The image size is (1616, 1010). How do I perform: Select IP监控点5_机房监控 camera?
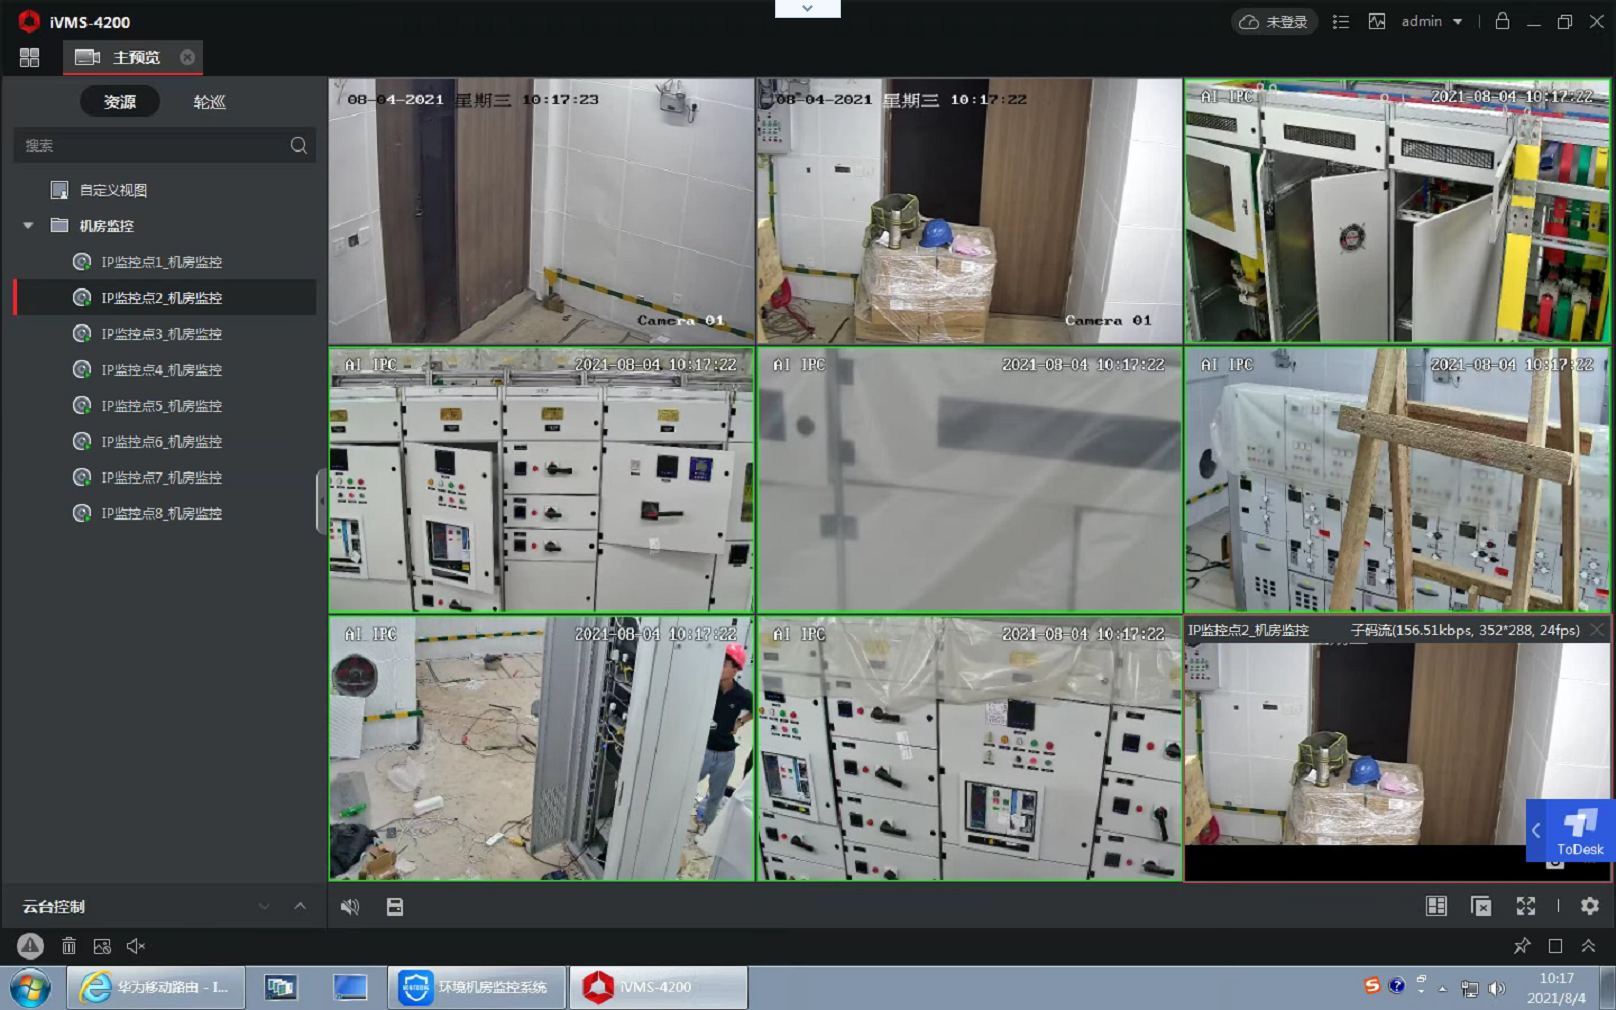click(x=161, y=406)
